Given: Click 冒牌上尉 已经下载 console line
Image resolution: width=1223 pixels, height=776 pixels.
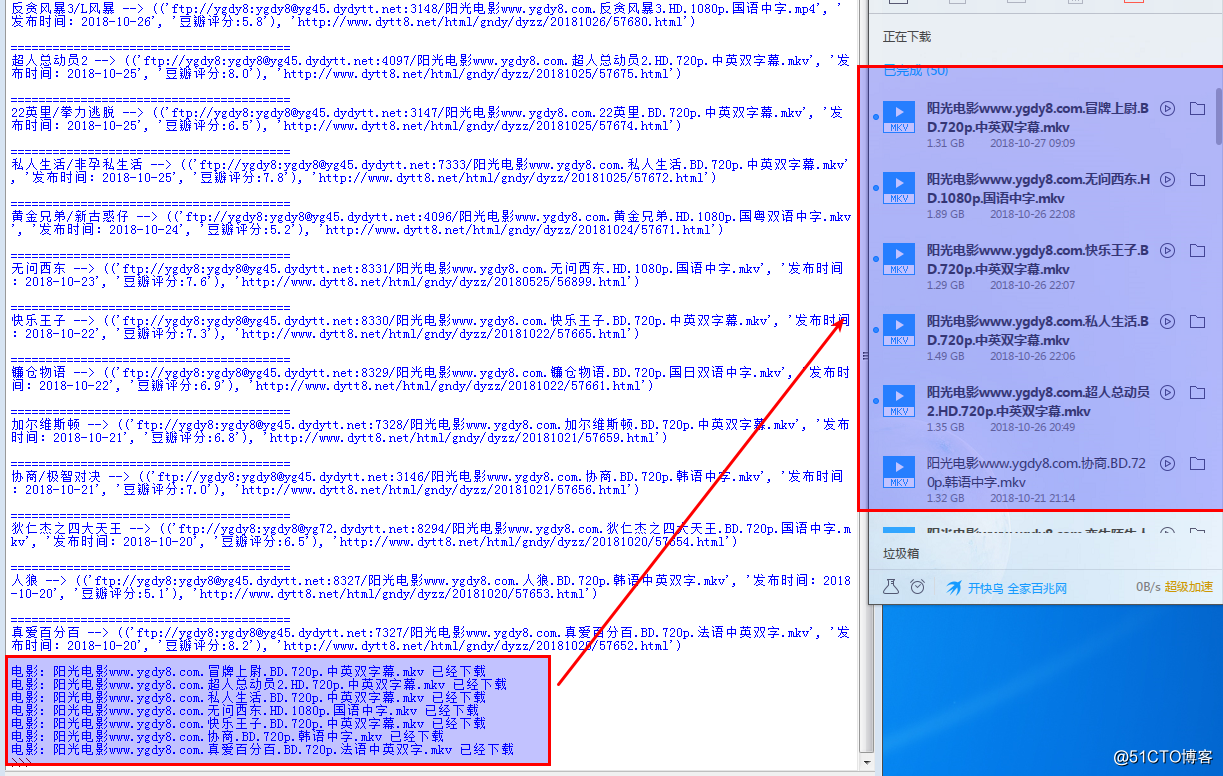Looking at the screenshot, I should pyautogui.click(x=248, y=671).
